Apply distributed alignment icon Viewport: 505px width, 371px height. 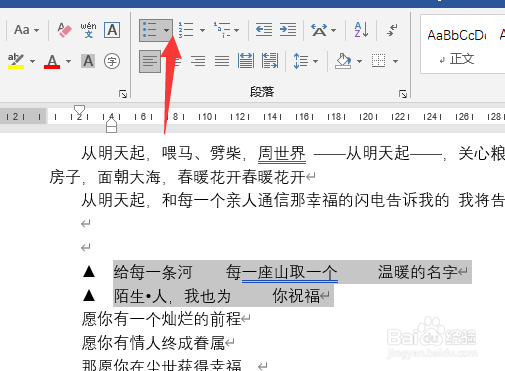pyautogui.click(x=246, y=61)
